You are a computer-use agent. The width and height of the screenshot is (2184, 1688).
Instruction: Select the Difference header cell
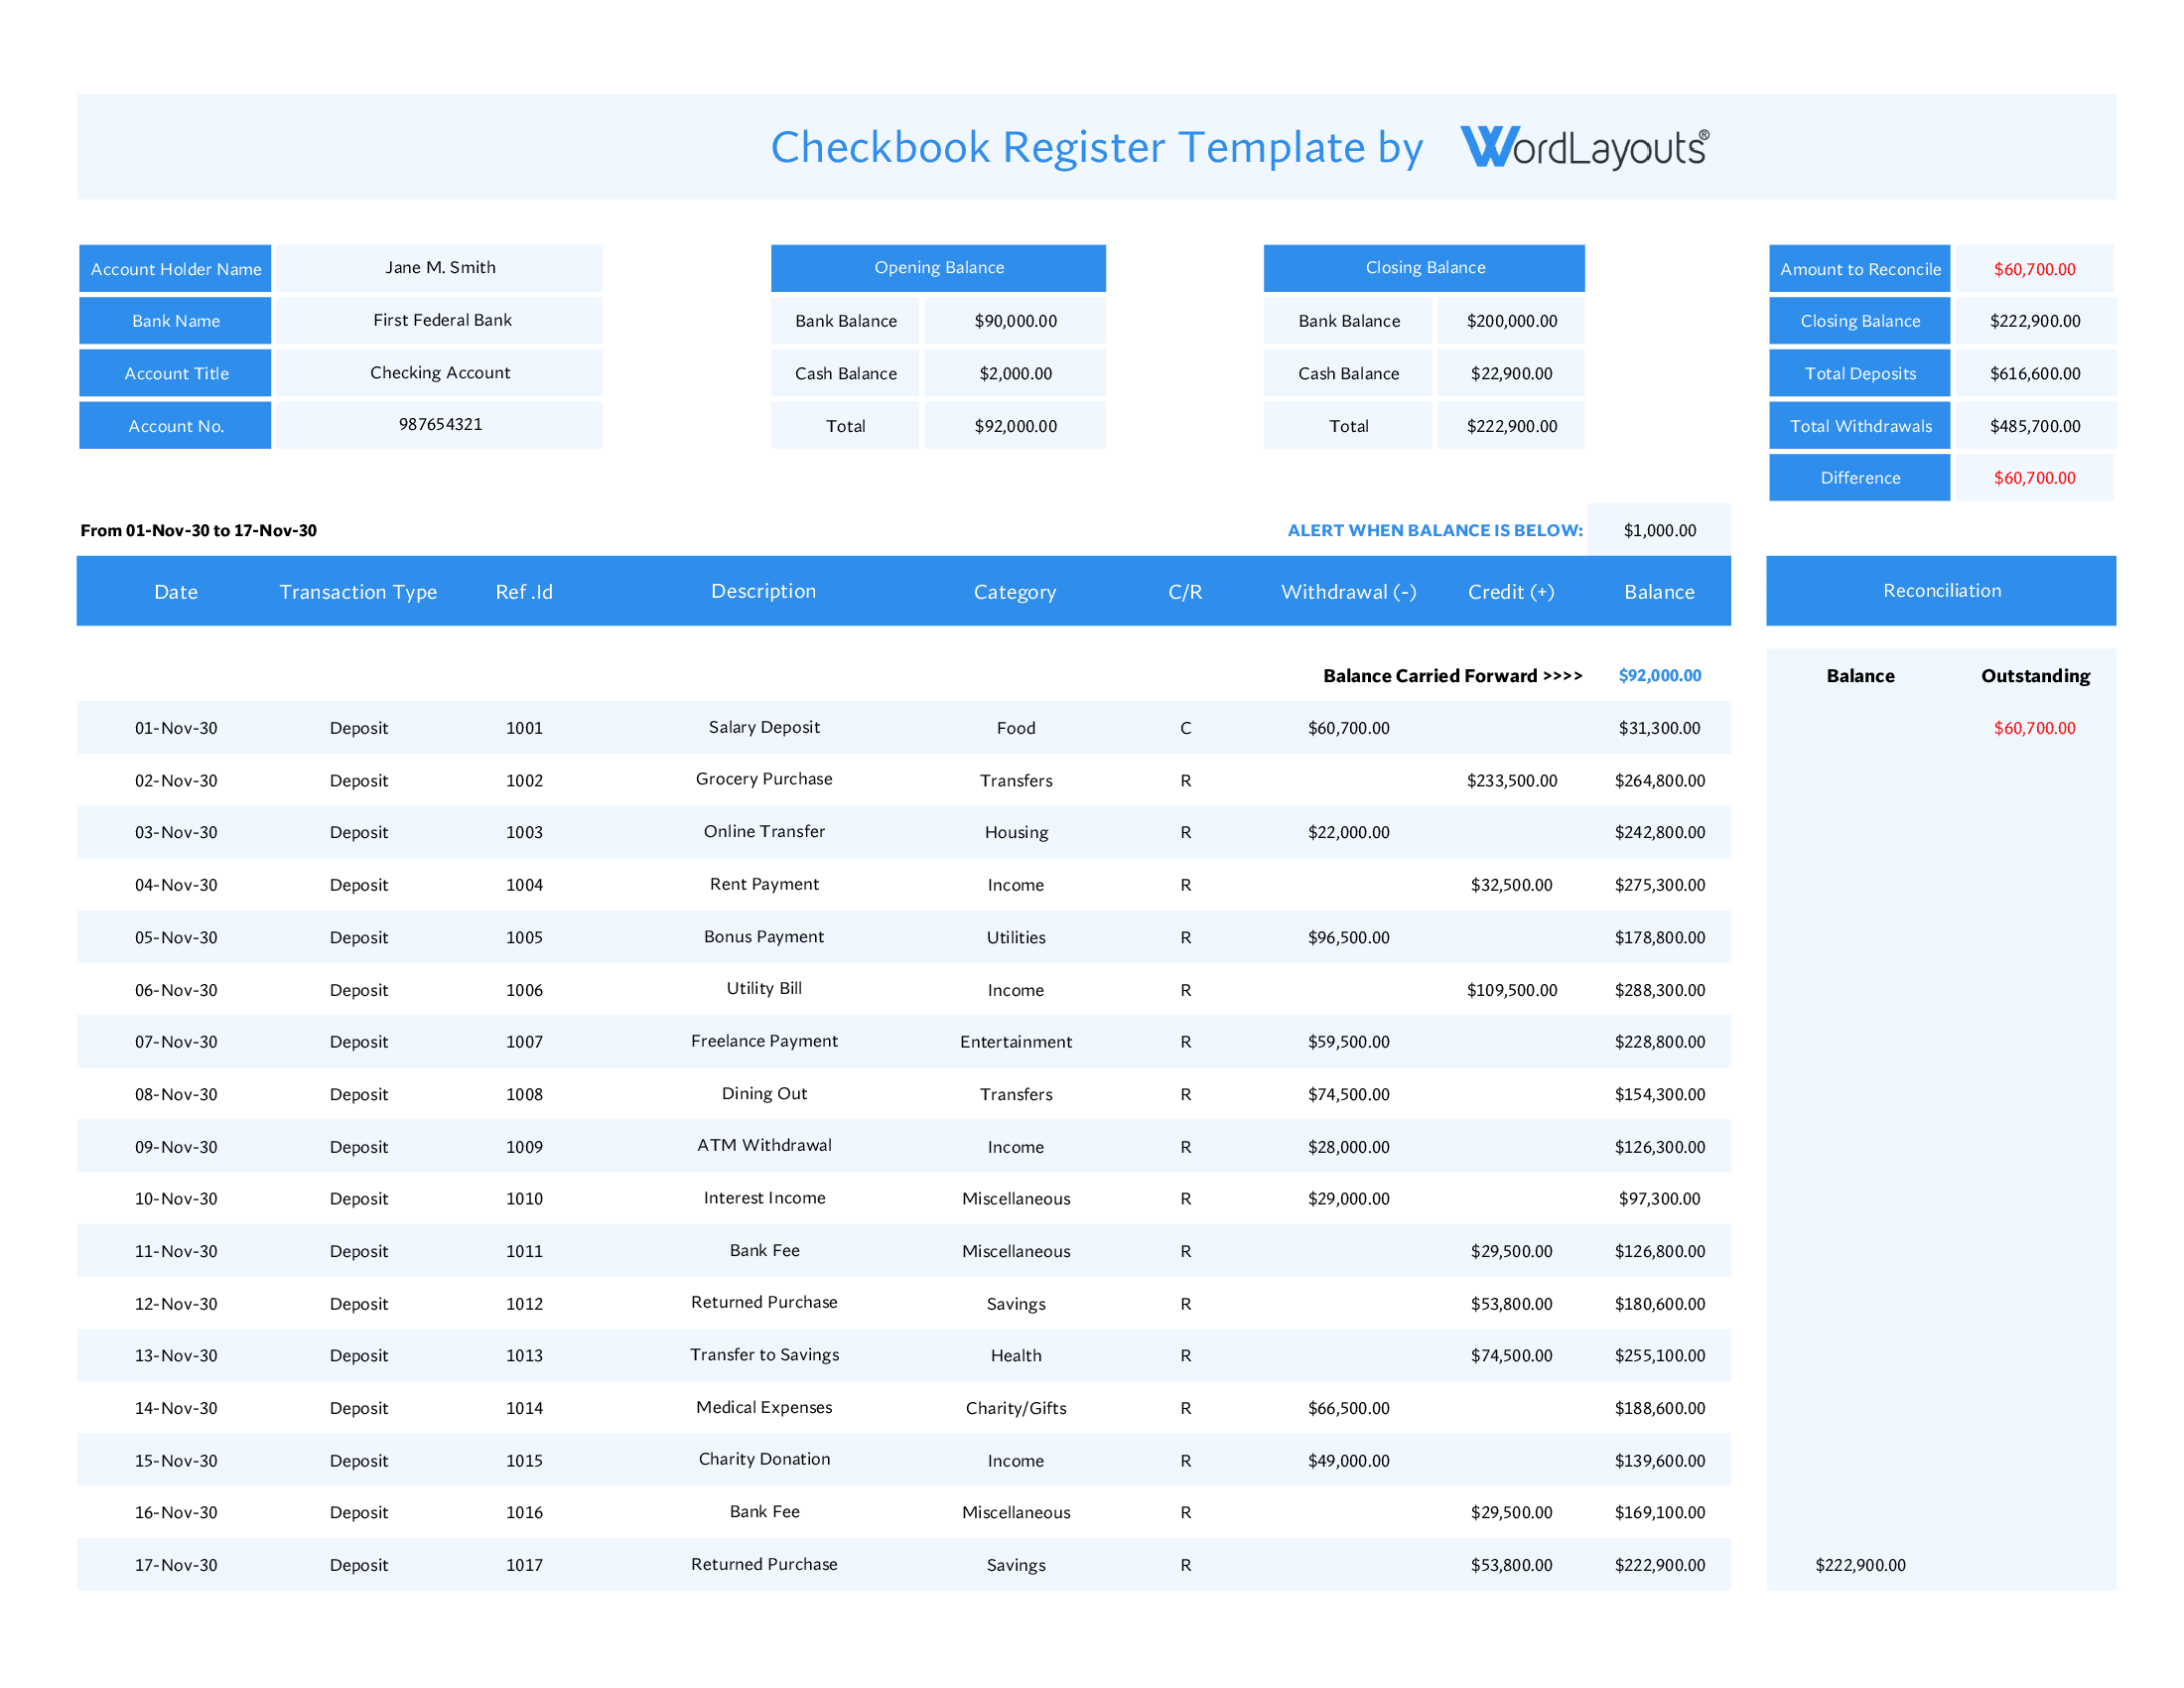pyautogui.click(x=1858, y=477)
